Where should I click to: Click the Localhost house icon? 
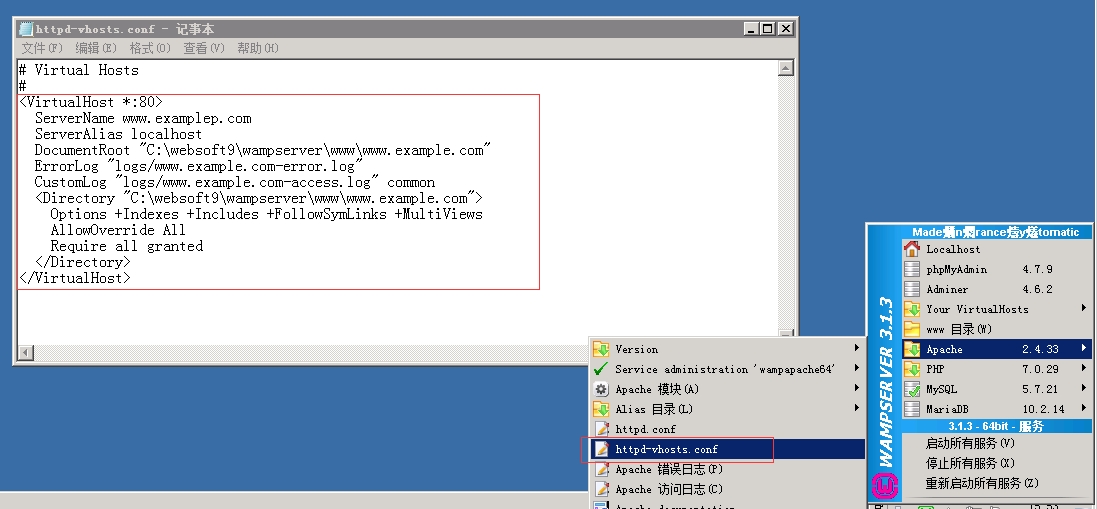[x=912, y=249]
